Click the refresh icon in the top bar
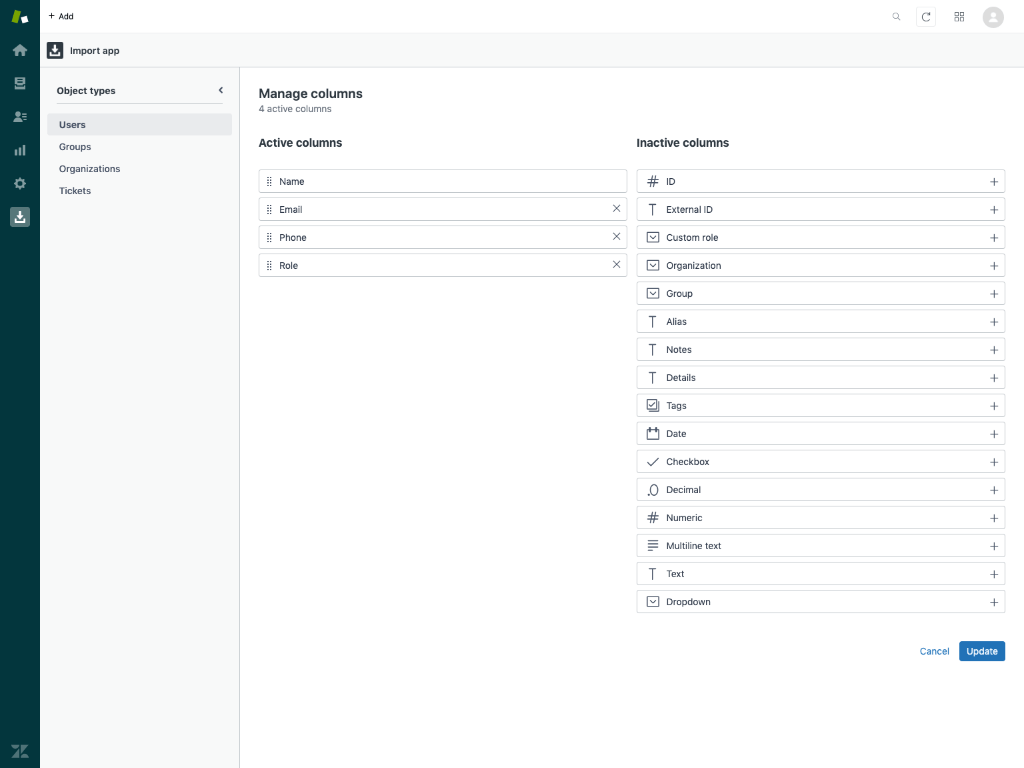Image resolution: width=1024 pixels, height=768 pixels. [x=927, y=16]
